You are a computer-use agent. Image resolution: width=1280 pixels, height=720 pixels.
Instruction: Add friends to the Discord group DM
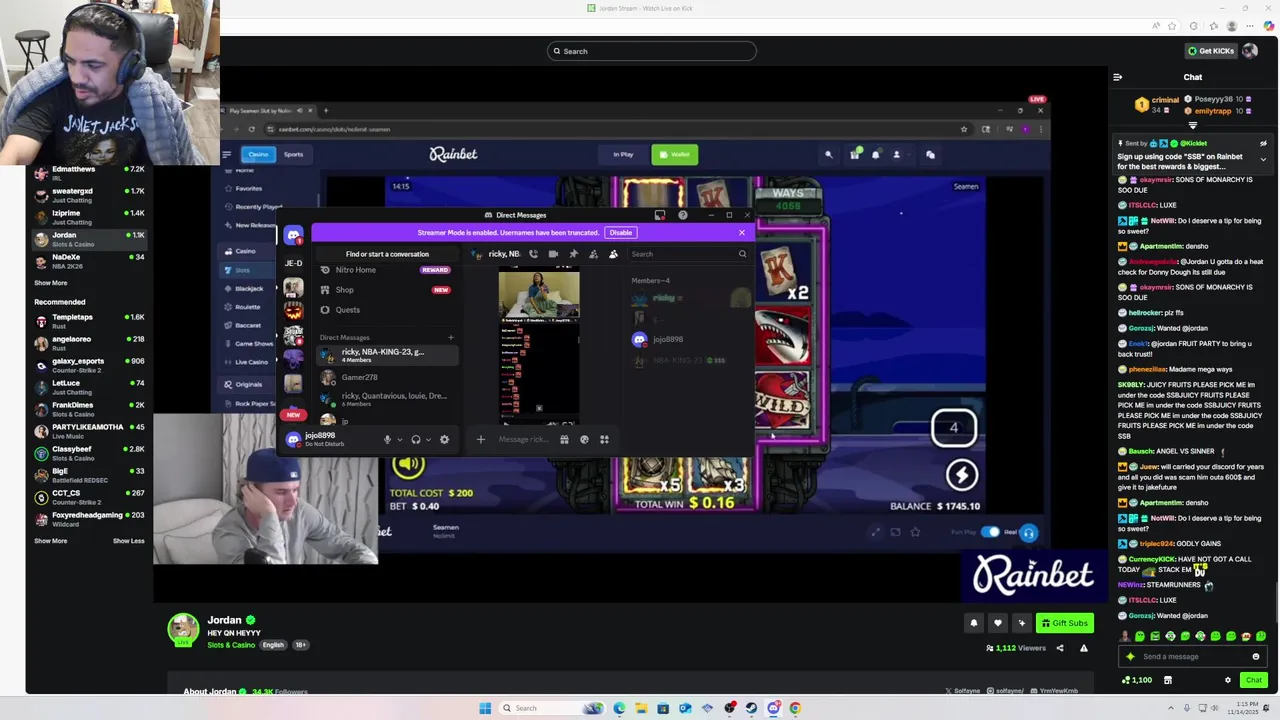[x=593, y=254]
